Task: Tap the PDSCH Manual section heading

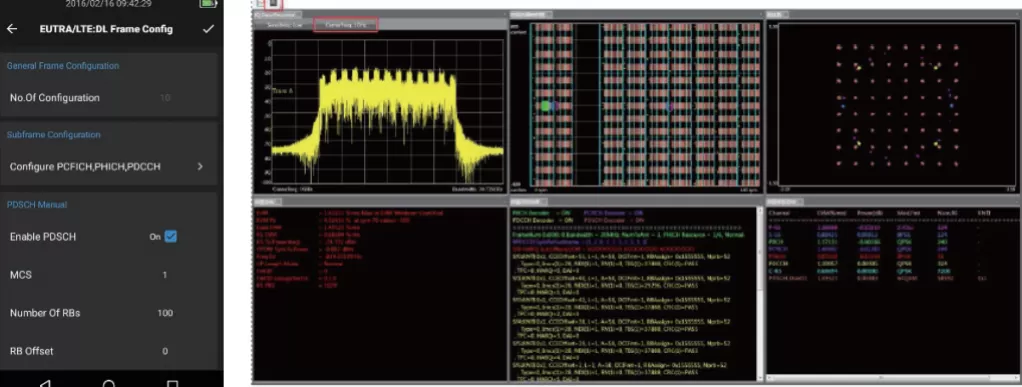Action: 37,205
